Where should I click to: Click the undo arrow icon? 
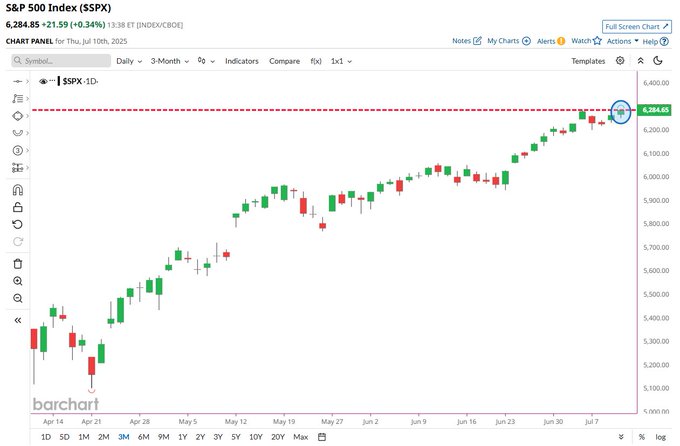(x=18, y=224)
